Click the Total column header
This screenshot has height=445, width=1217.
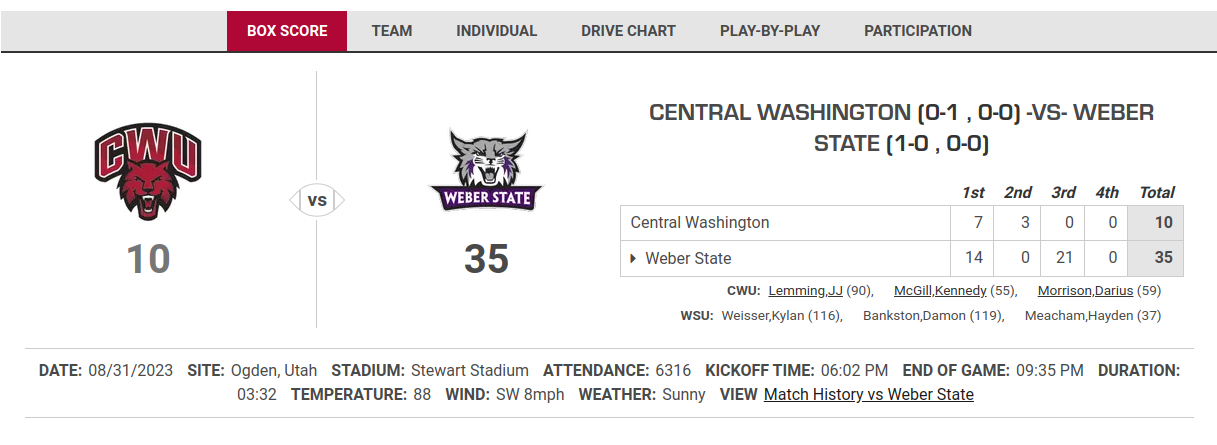1157,192
